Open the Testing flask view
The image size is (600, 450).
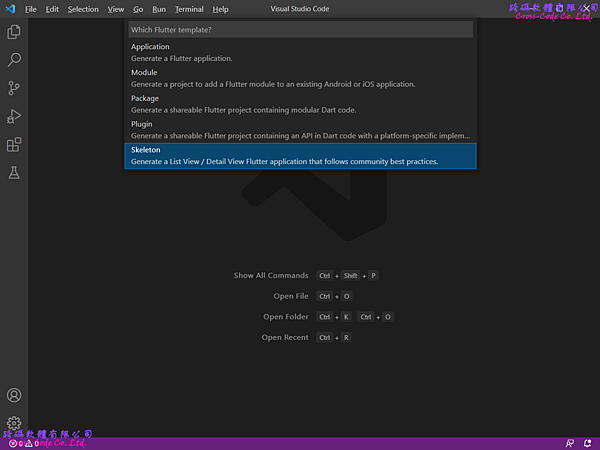[14, 173]
